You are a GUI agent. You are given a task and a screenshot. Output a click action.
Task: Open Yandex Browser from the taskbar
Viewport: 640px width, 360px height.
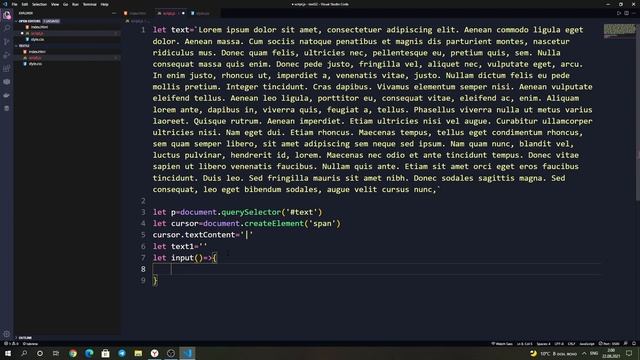pyautogui.click(x=155, y=353)
